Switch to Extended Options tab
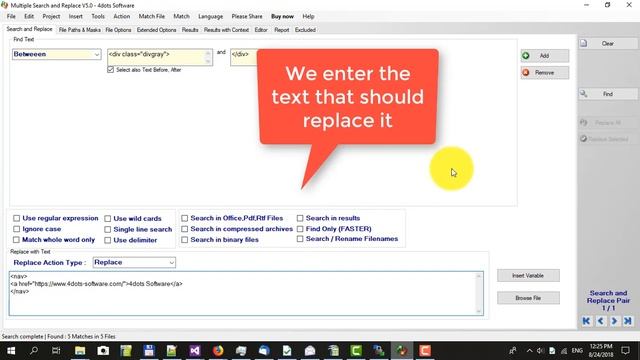640x360 pixels. click(x=156, y=30)
